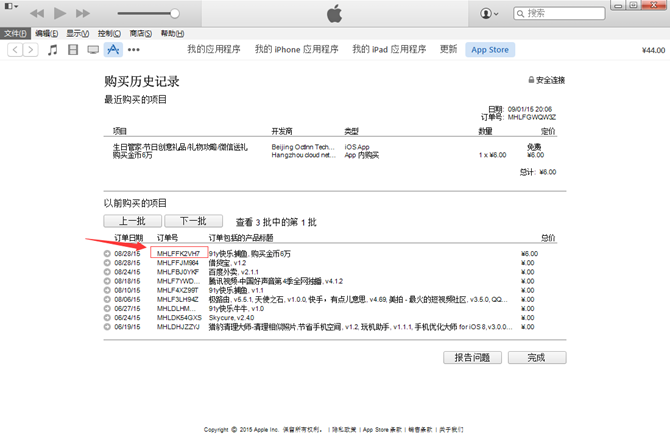Click order number MHLFBJ0YKF
Image resolution: width=670 pixels, height=442 pixels.
(178, 272)
